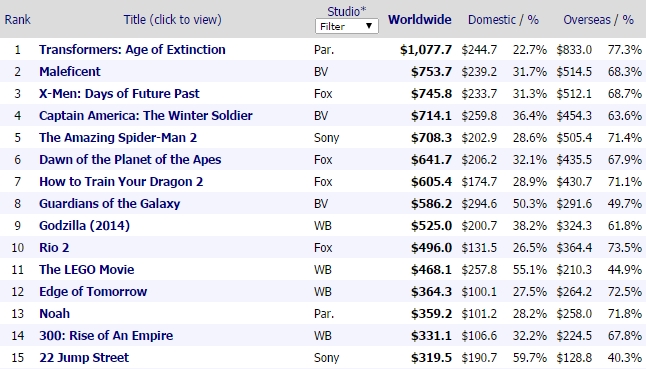Sort by the Rank column header

(18, 20)
